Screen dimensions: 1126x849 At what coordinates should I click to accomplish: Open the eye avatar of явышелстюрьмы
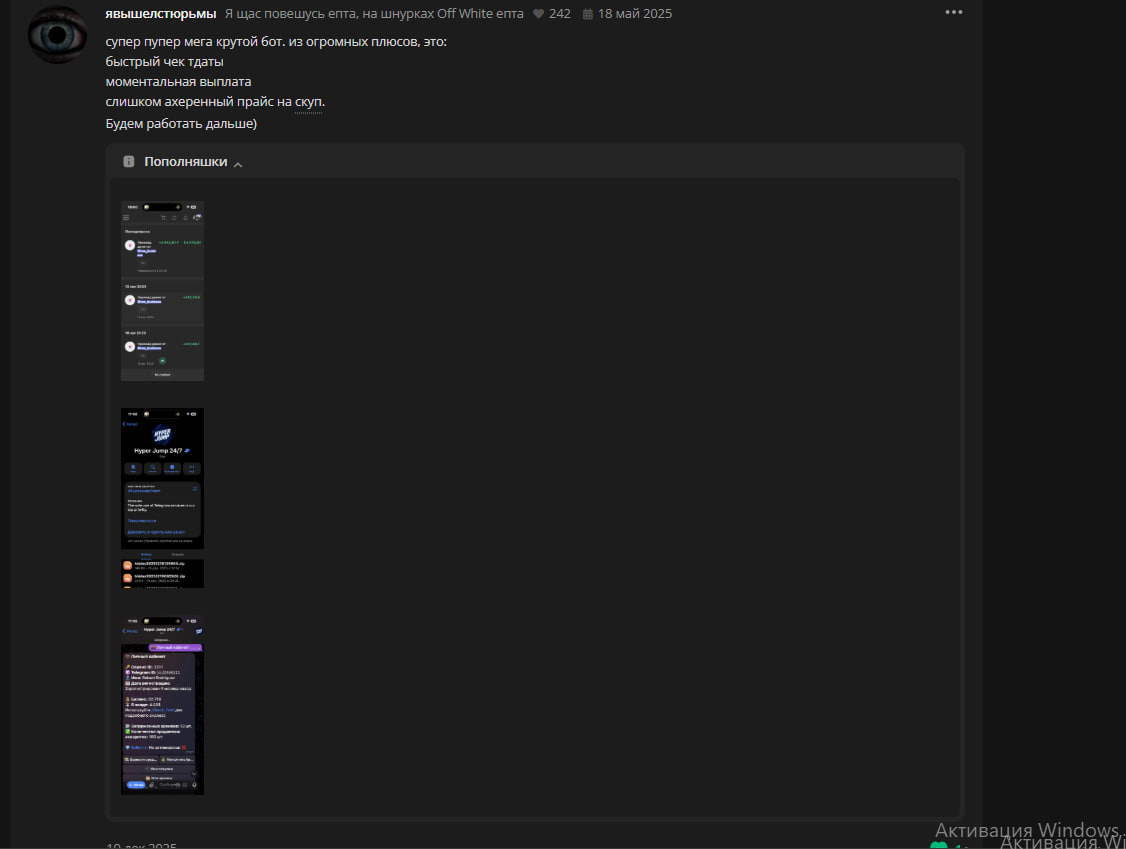point(57,34)
